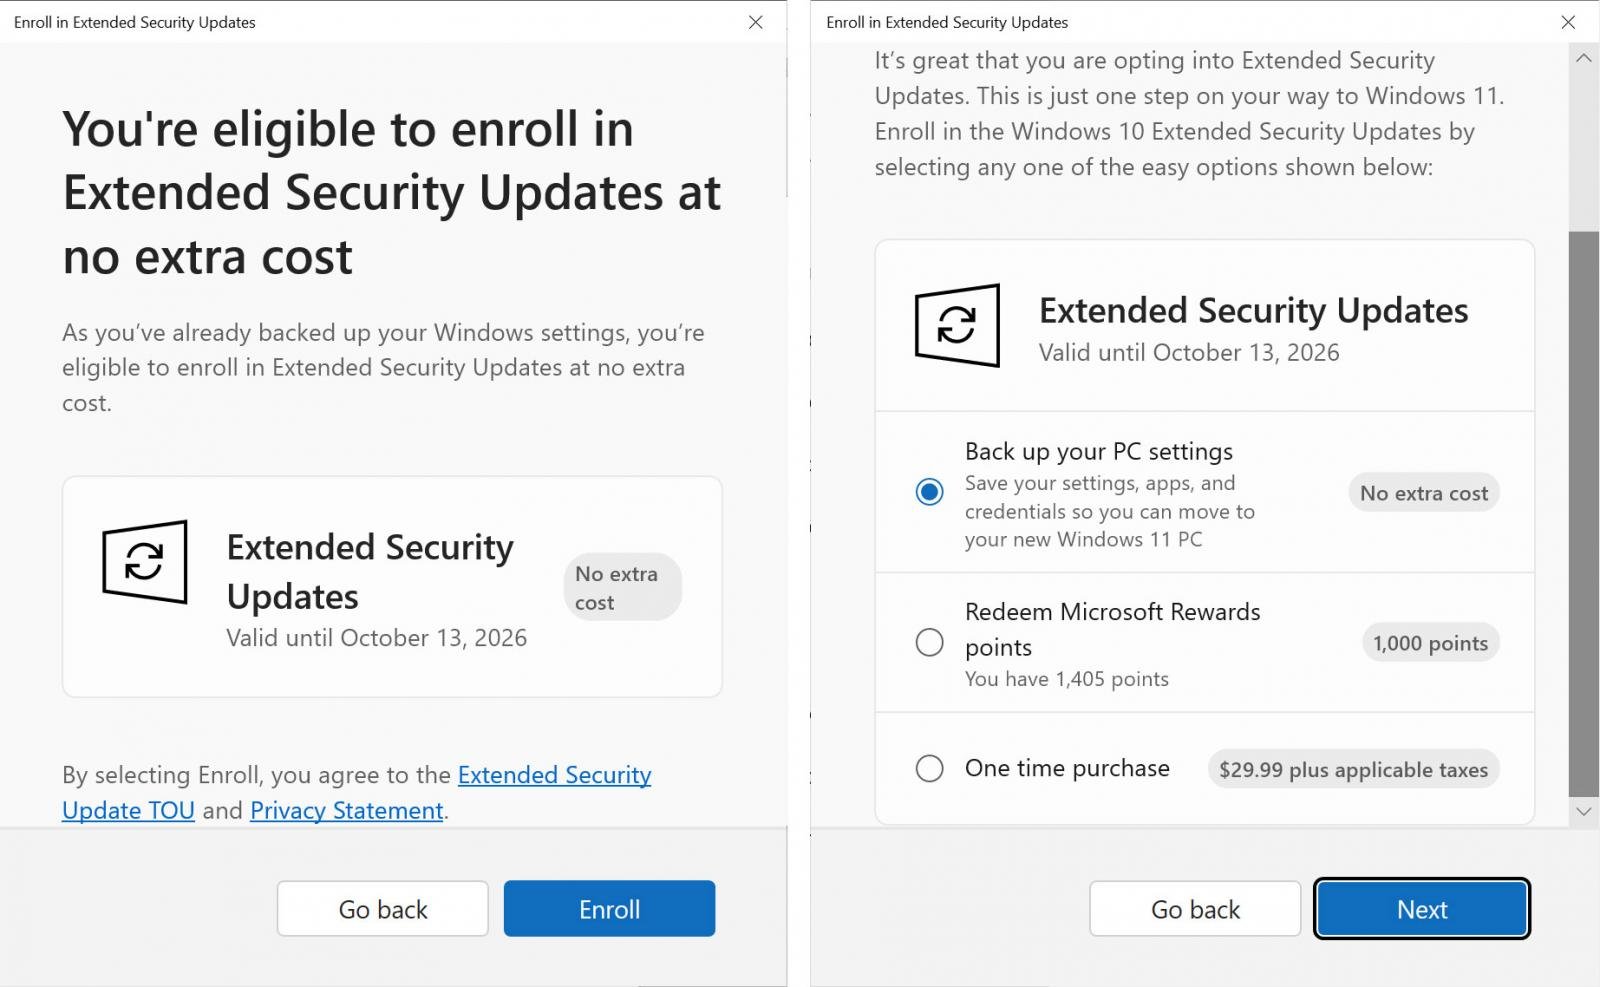1600x987 pixels.
Task: Open the Privacy Statement link
Action: tap(346, 810)
